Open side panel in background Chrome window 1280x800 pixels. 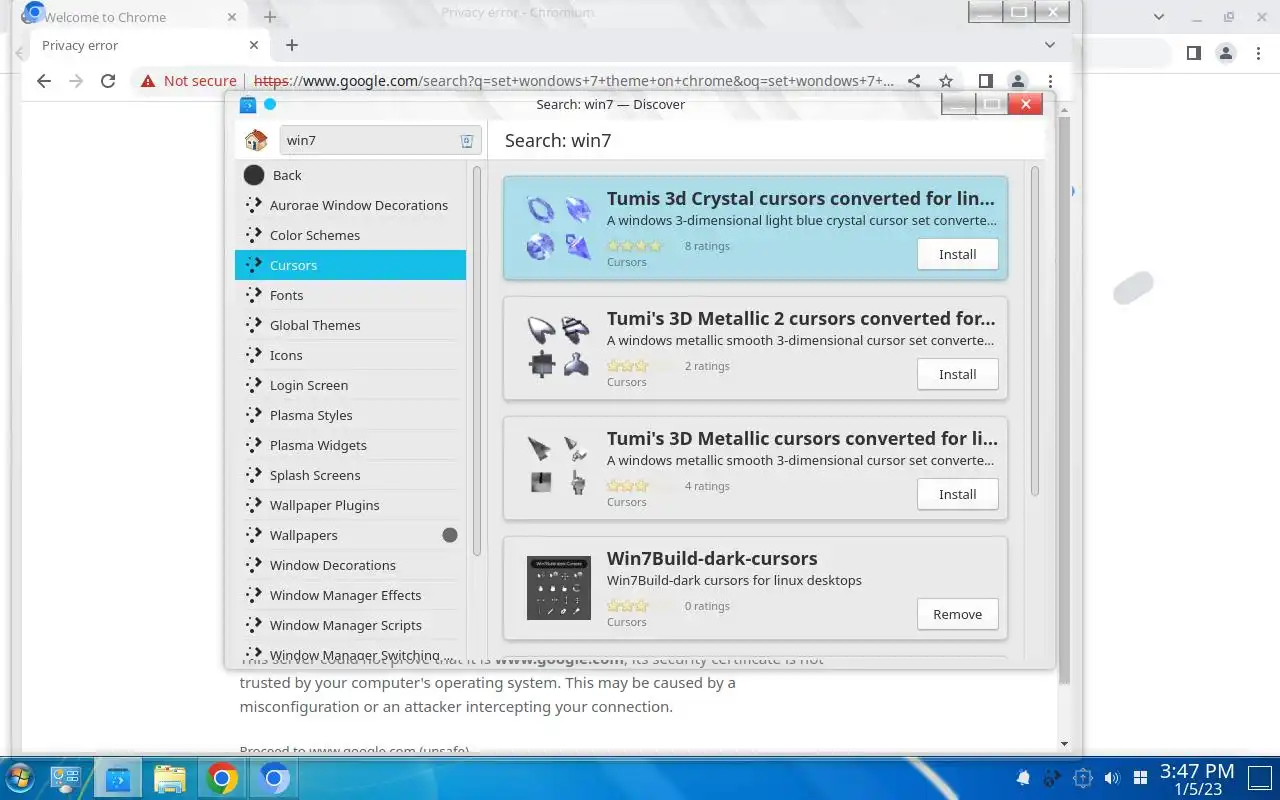tap(1193, 53)
